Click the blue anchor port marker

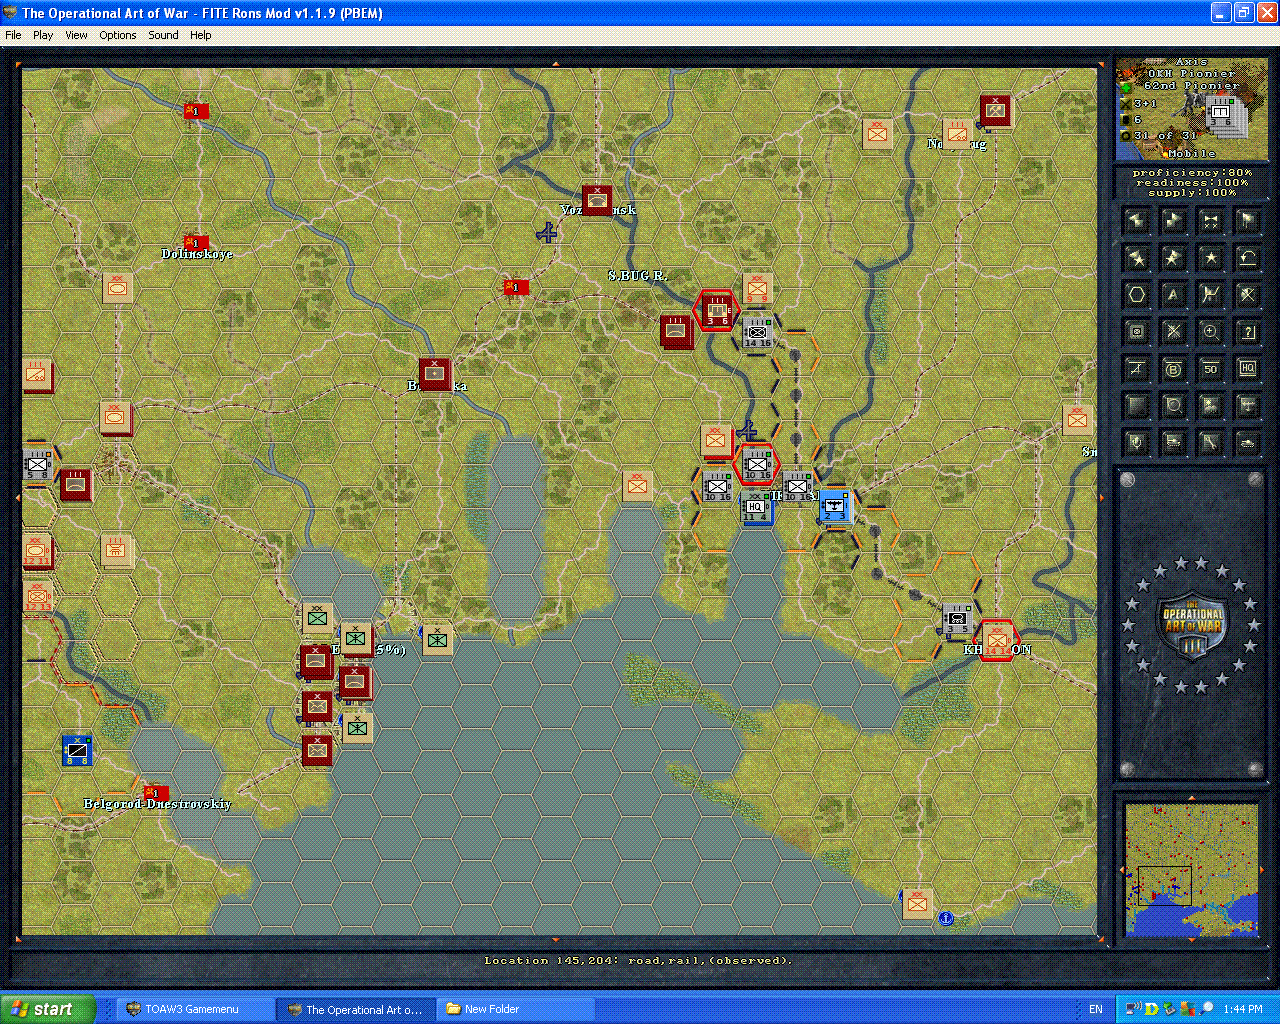[x=946, y=918]
